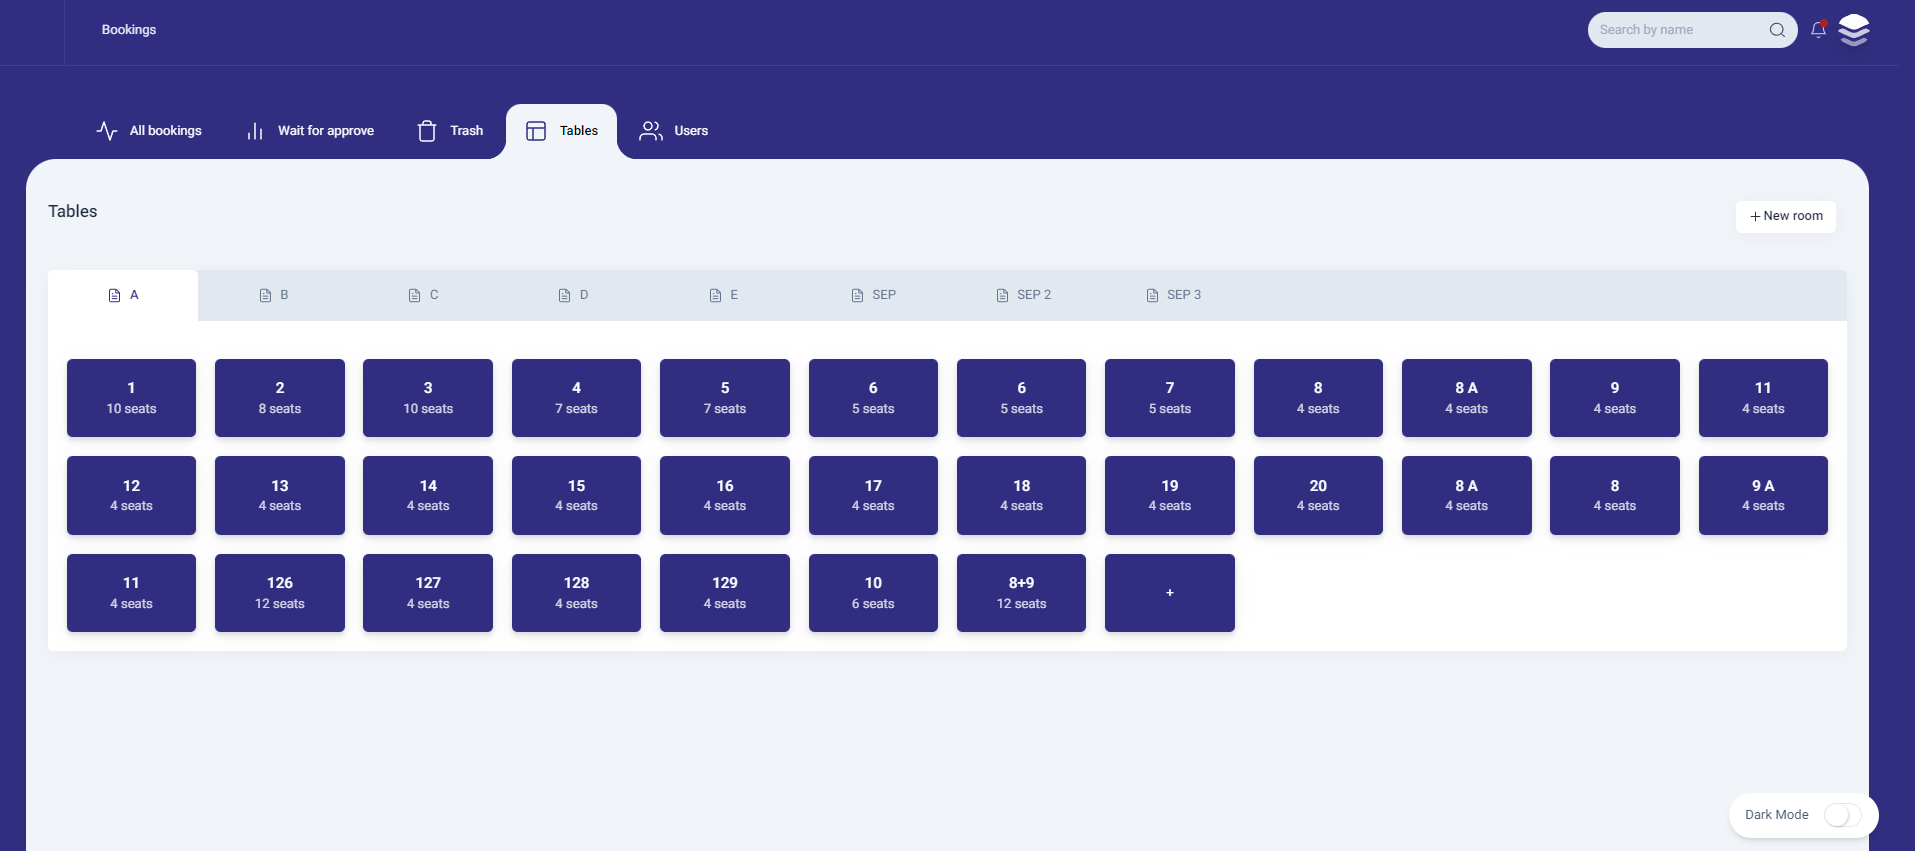
Task: Click the document icon on room B
Action: coord(265,295)
